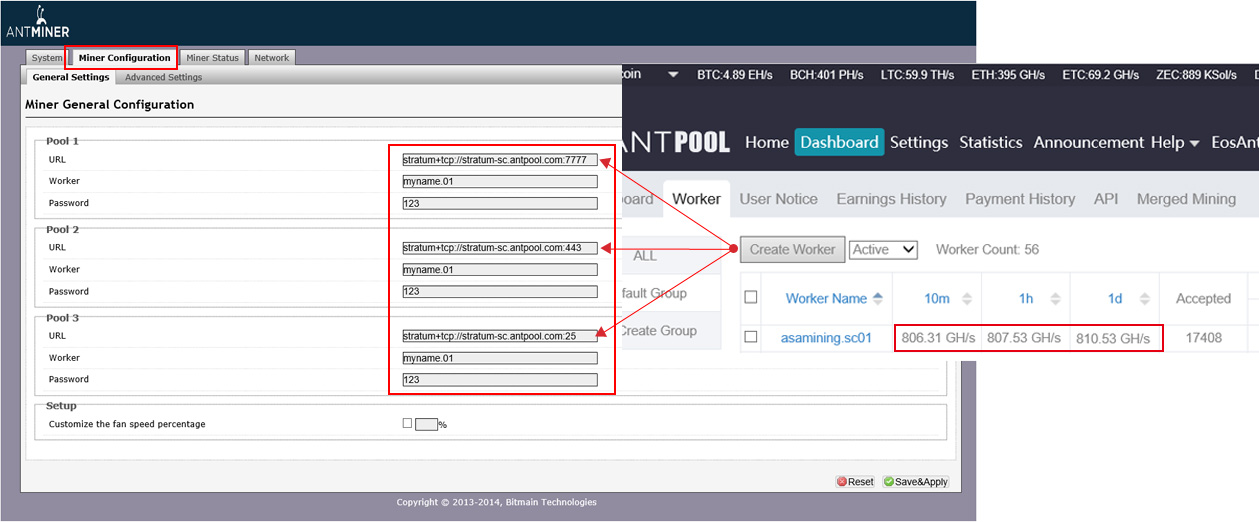The image size is (1259, 522).
Task: Switch to the Worker tab in AntPool
Action: (697, 199)
